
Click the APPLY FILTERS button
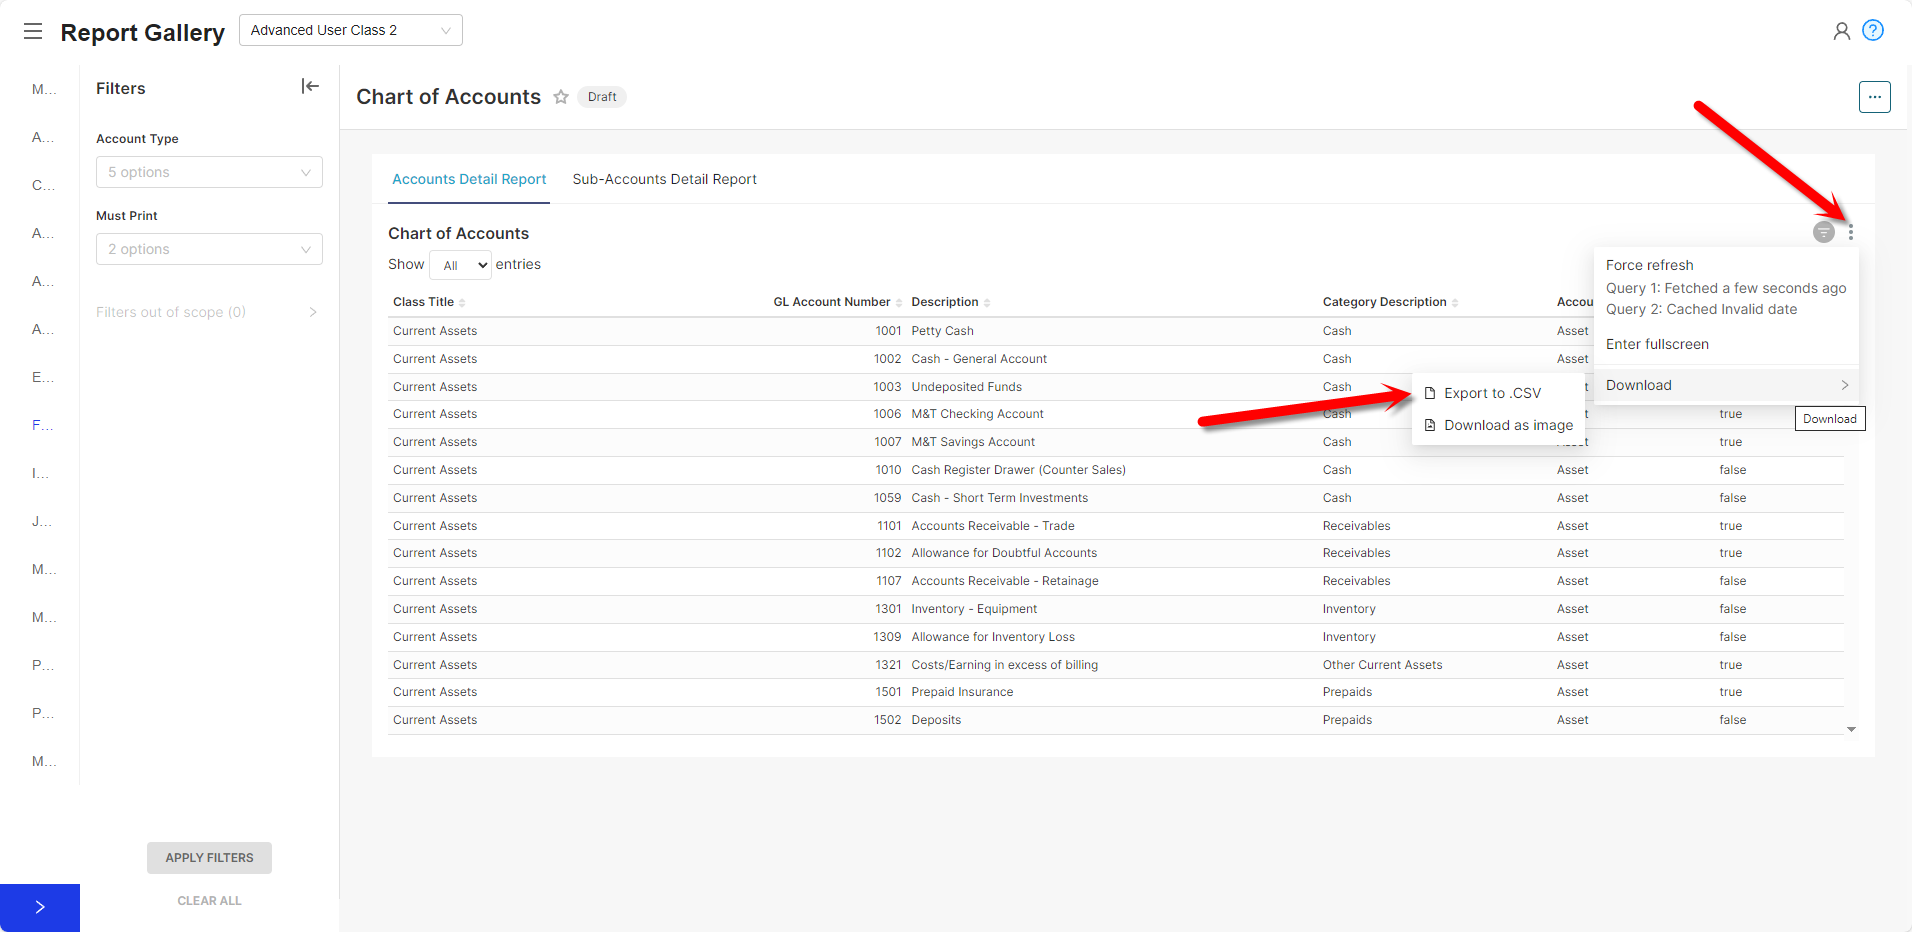point(209,858)
